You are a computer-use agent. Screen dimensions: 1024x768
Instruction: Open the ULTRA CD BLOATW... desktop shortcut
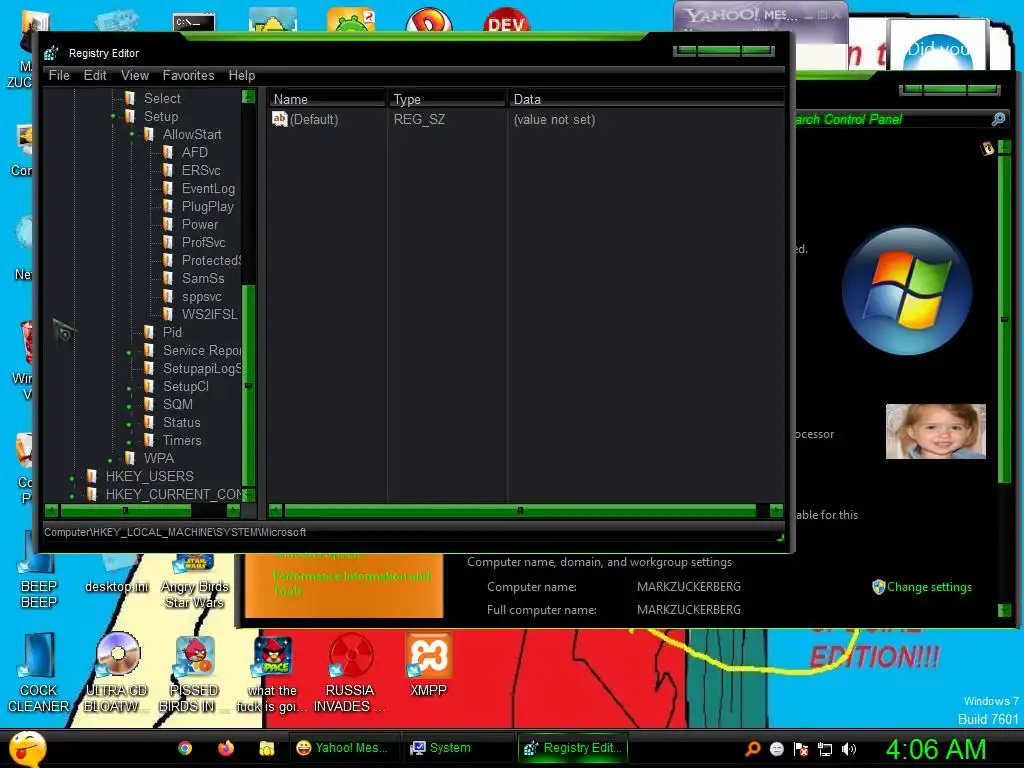point(116,673)
